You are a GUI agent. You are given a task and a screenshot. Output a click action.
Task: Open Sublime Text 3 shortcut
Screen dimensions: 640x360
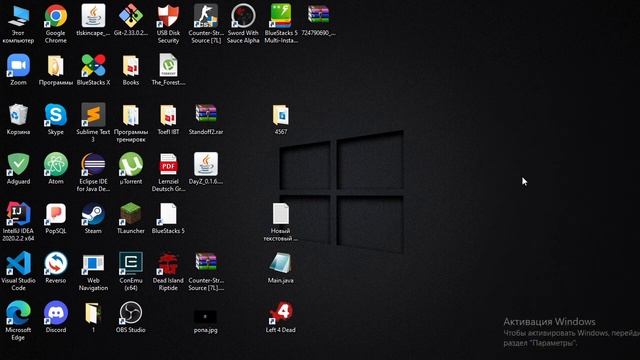pyautogui.click(x=93, y=115)
